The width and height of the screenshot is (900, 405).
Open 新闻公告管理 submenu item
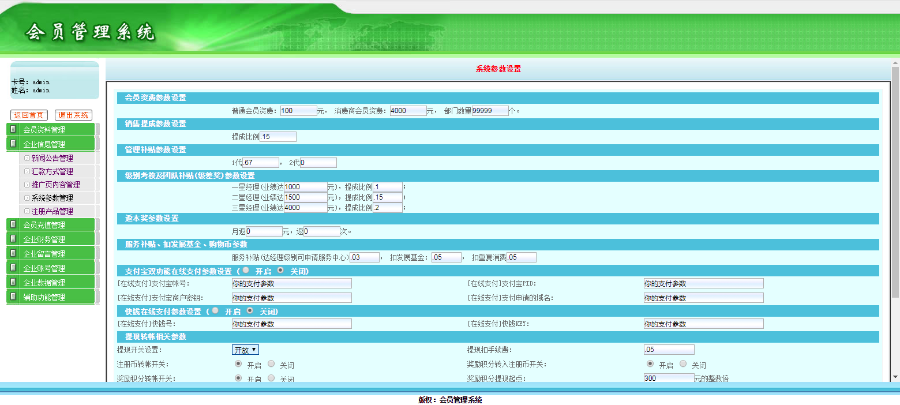pos(53,158)
